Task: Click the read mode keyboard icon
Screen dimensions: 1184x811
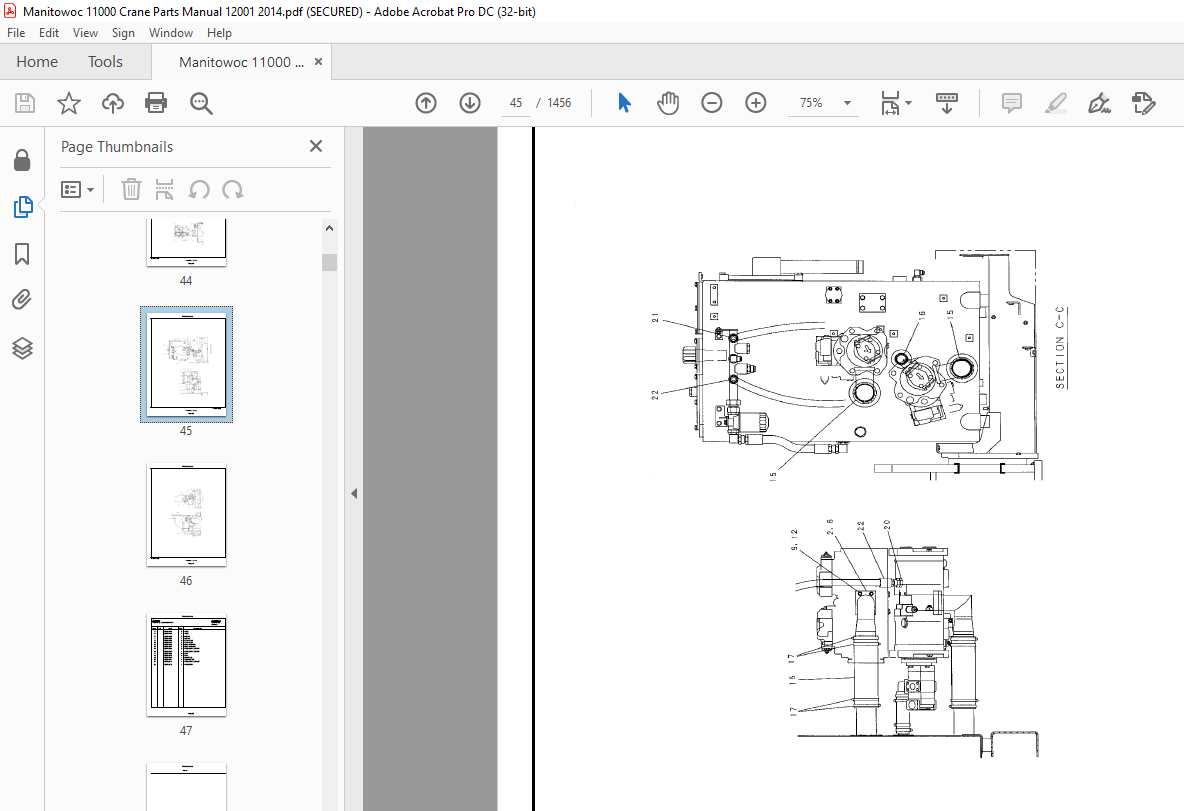Action: coord(946,103)
